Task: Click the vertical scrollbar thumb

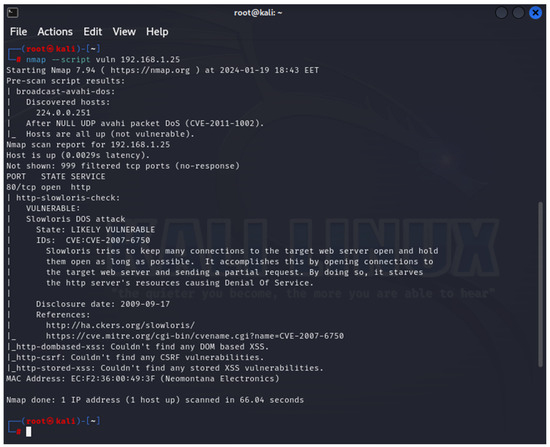Action: tap(541, 285)
